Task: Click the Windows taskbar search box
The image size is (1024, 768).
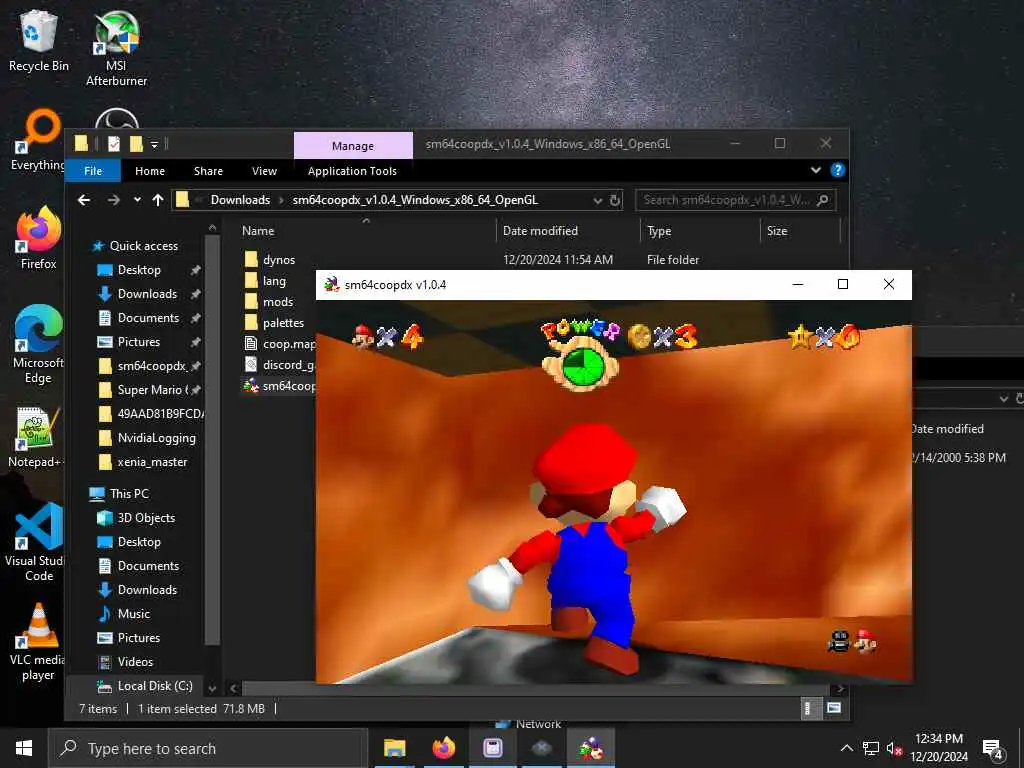Action: coord(209,748)
